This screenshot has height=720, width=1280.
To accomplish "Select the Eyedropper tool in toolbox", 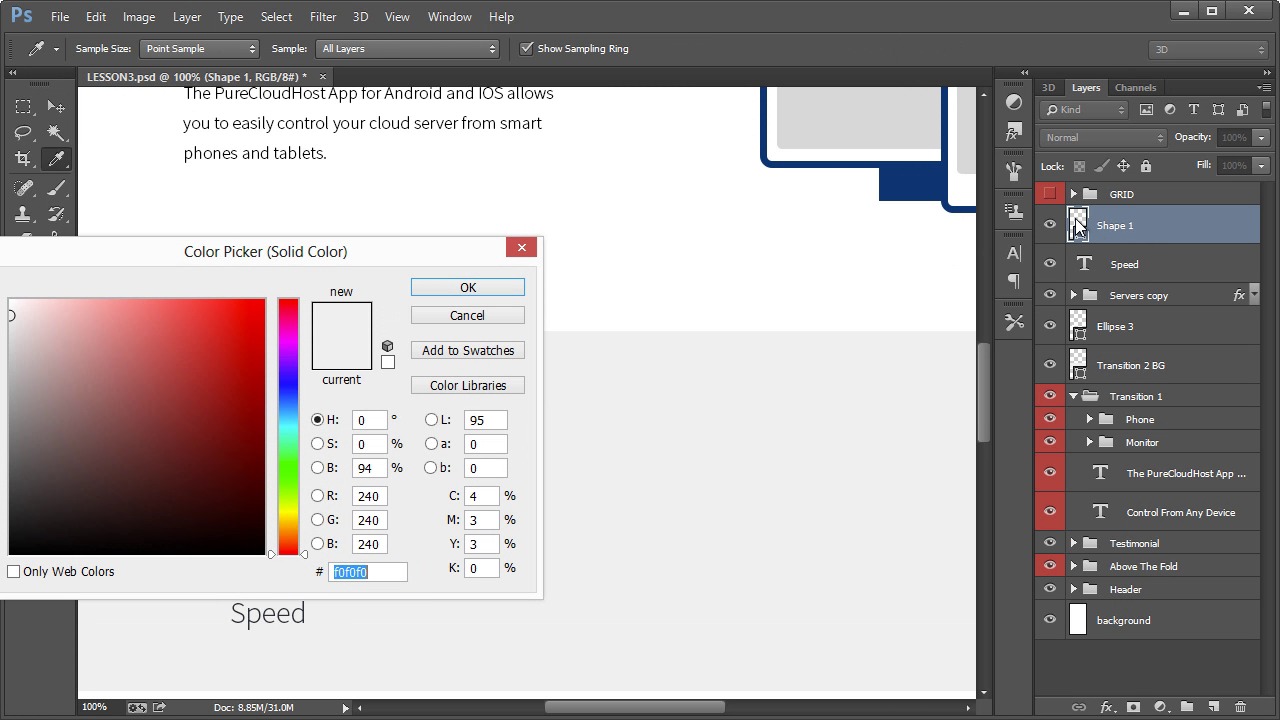I will 56,159.
